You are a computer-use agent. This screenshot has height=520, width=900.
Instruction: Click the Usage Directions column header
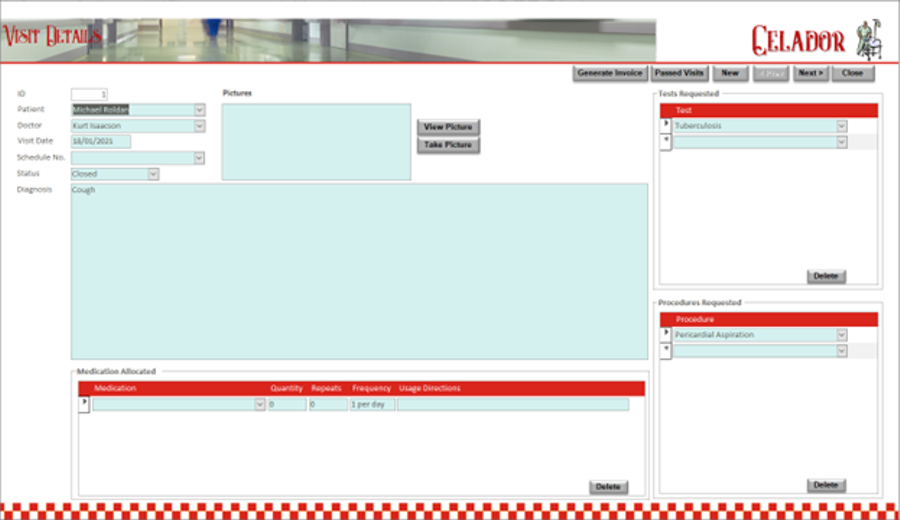click(x=429, y=388)
